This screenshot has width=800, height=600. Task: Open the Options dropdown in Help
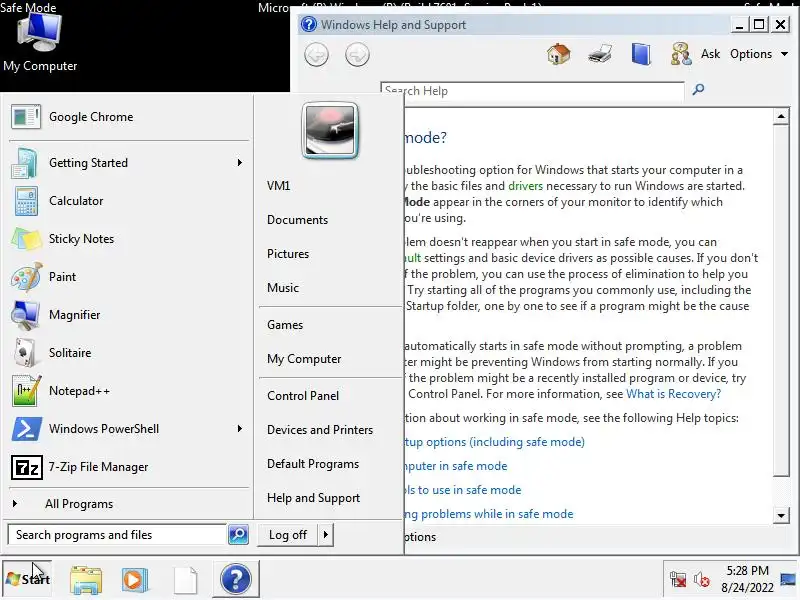click(x=759, y=54)
